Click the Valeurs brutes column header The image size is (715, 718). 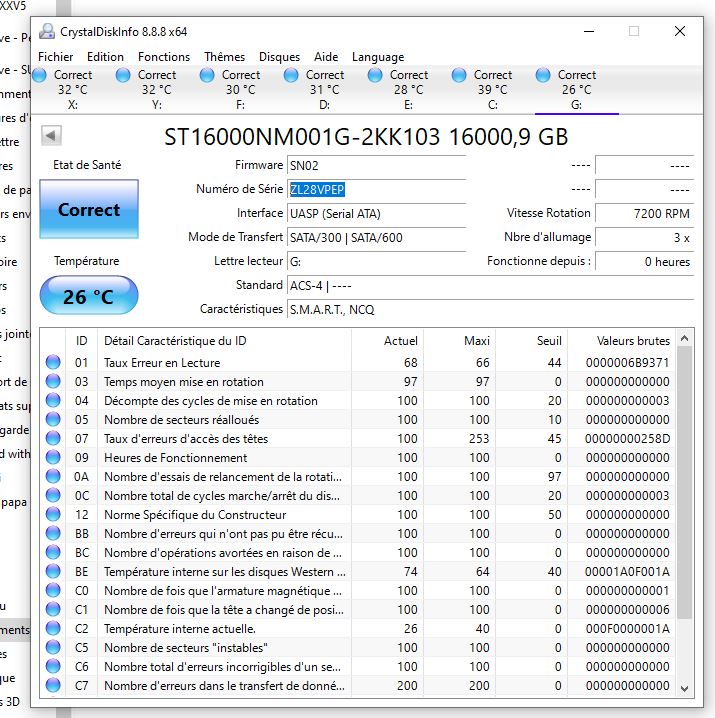tap(633, 341)
